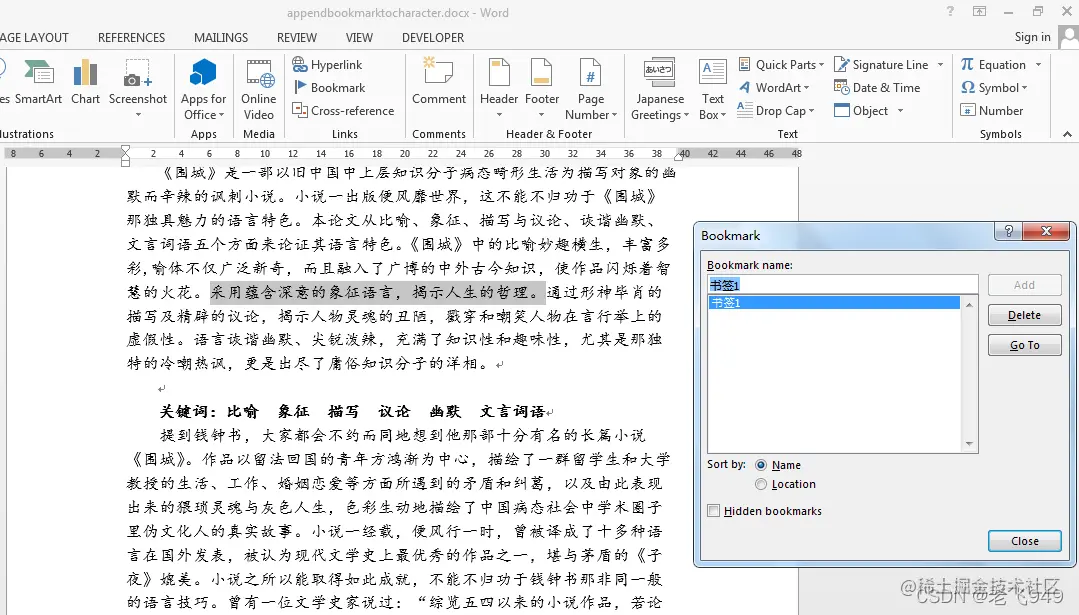Open the Cross-reference tool
This screenshot has height=615, width=1079.
point(343,111)
